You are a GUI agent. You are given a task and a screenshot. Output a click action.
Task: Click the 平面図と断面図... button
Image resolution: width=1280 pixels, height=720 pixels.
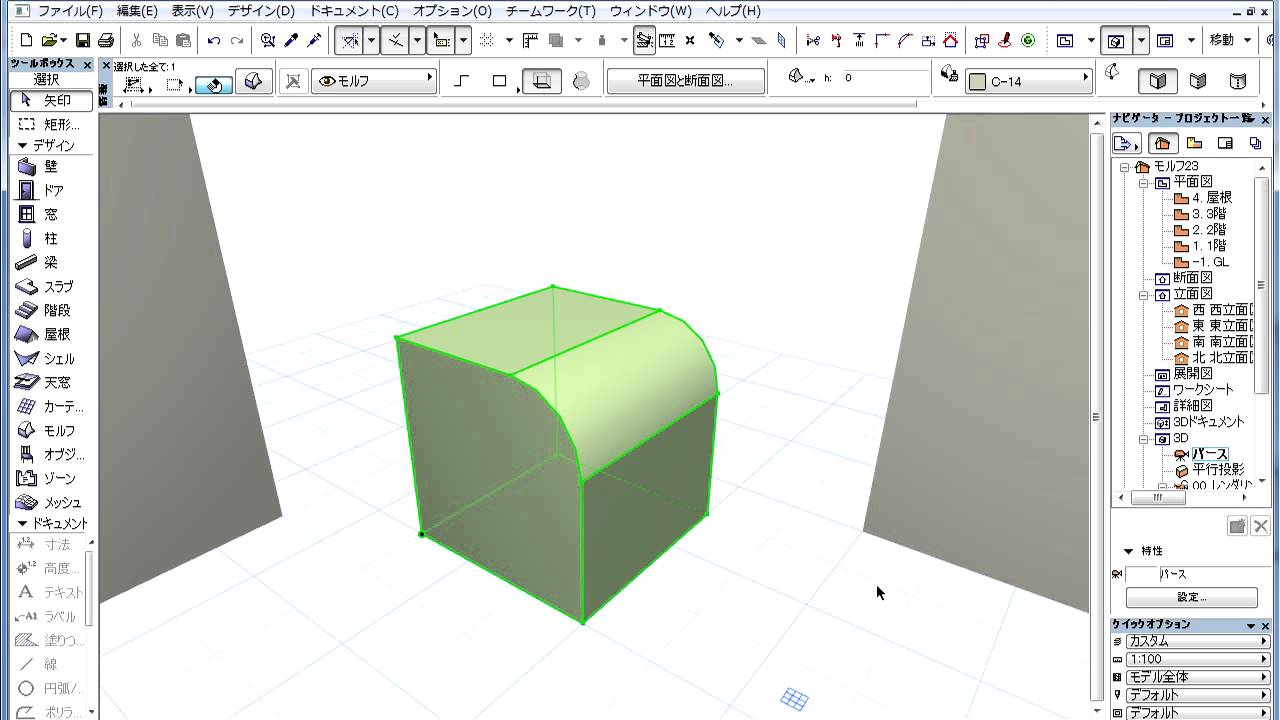pyautogui.click(x=686, y=81)
